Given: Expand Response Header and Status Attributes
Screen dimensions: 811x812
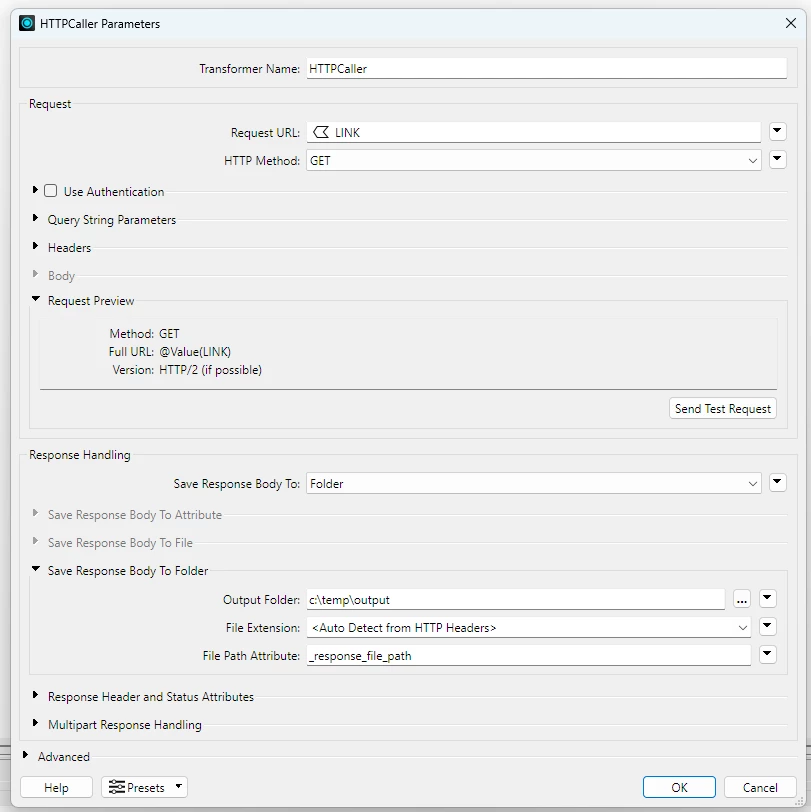Looking at the screenshot, I should click(x=35, y=695).
